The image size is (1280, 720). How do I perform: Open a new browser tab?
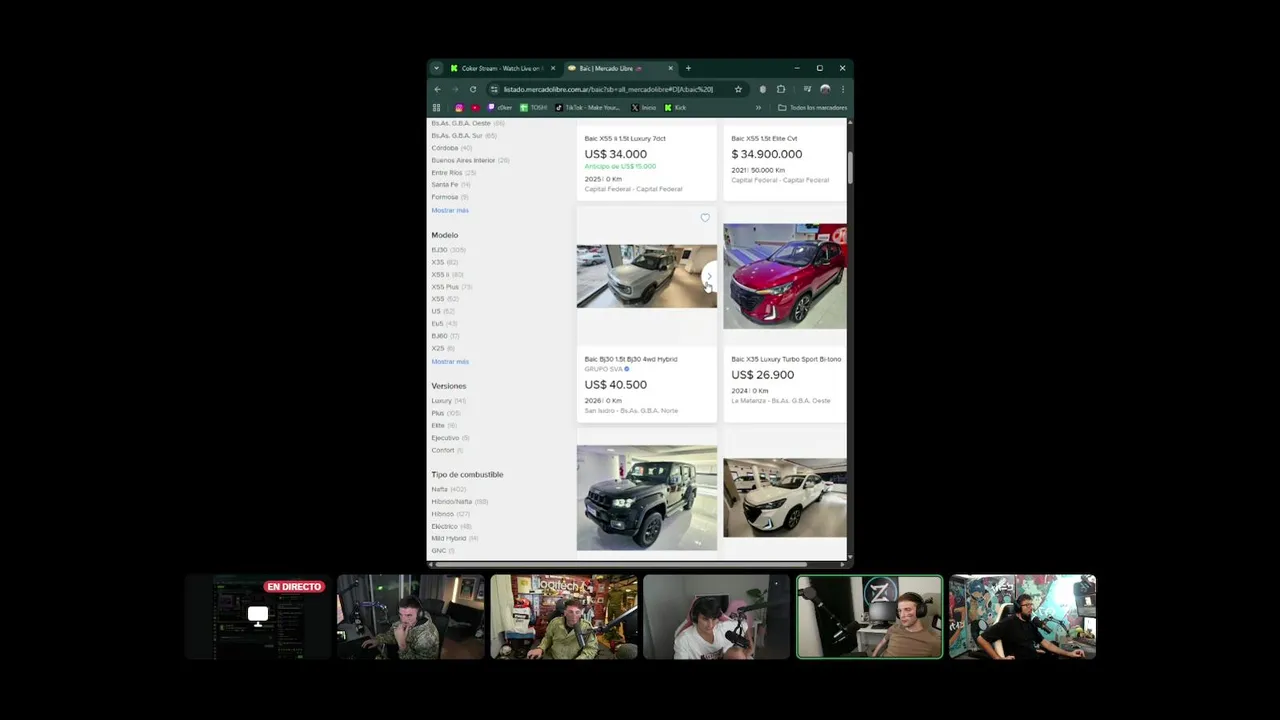tap(688, 68)
